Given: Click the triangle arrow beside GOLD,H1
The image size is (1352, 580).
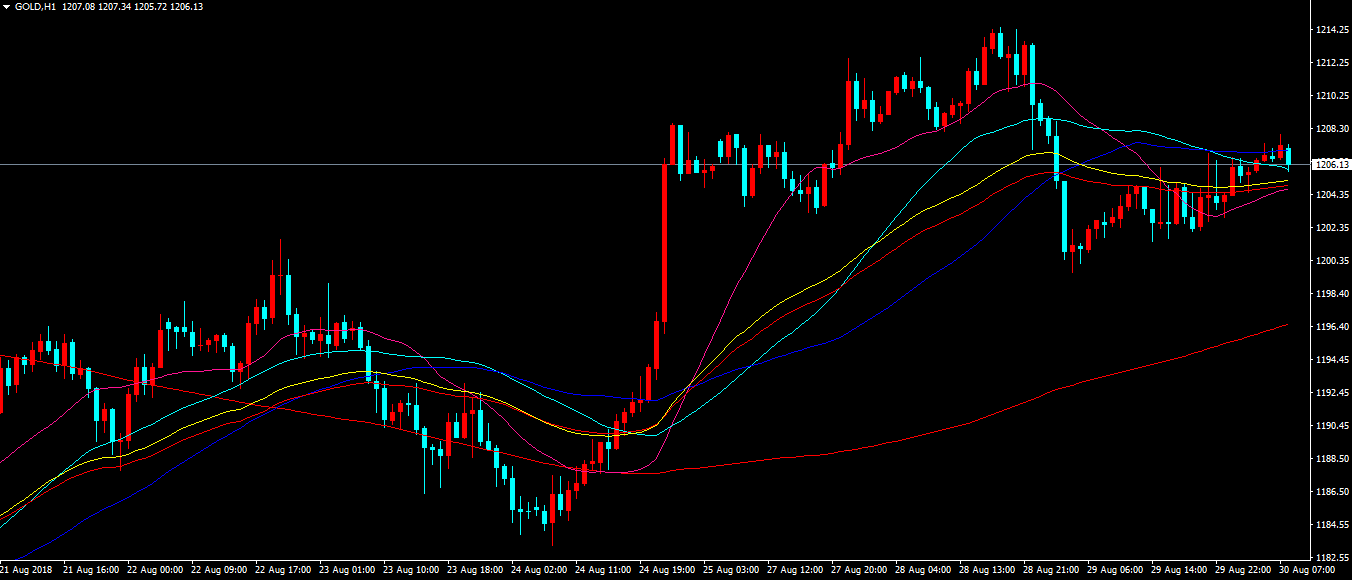Looking at the screenshot, I should pyautogui.click(x=7, y=7).
